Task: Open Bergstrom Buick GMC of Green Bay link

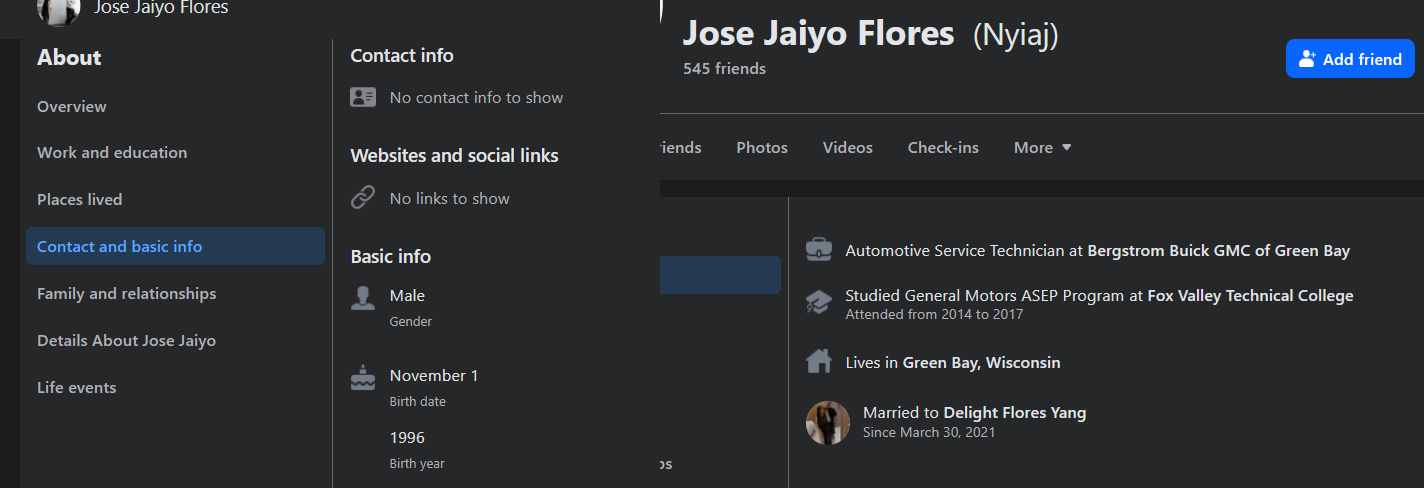Action: point(1219,251)
